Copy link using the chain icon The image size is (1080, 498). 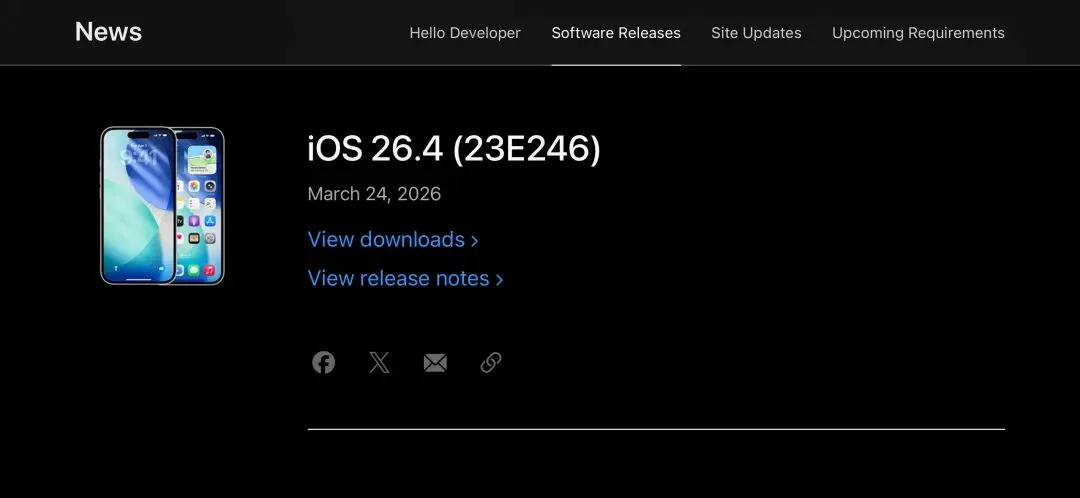(x=490, y=362)
